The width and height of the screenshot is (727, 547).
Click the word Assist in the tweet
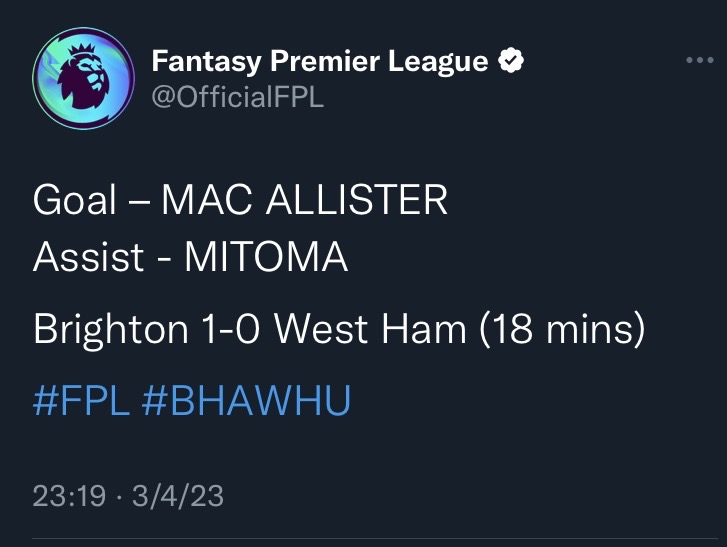[x=89, y=258]
